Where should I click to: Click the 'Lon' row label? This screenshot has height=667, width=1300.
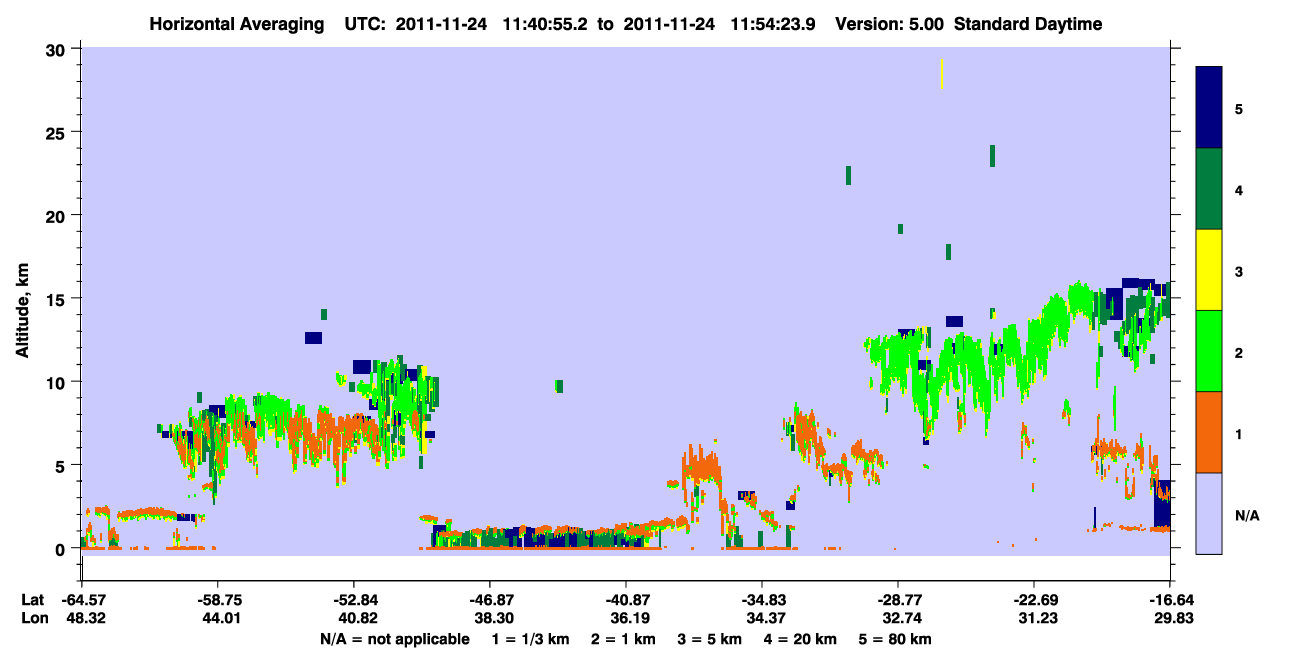pyautogui.click(x=33, y=618)
